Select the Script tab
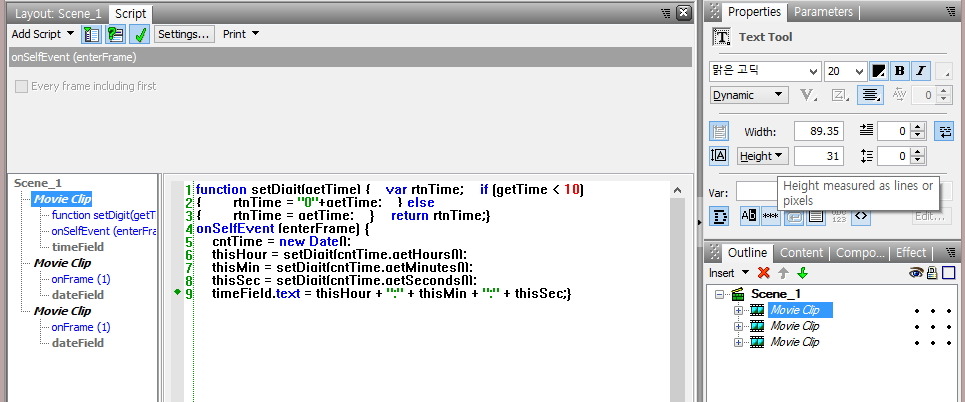Screen dimensions: 965x402 point(130,14)
